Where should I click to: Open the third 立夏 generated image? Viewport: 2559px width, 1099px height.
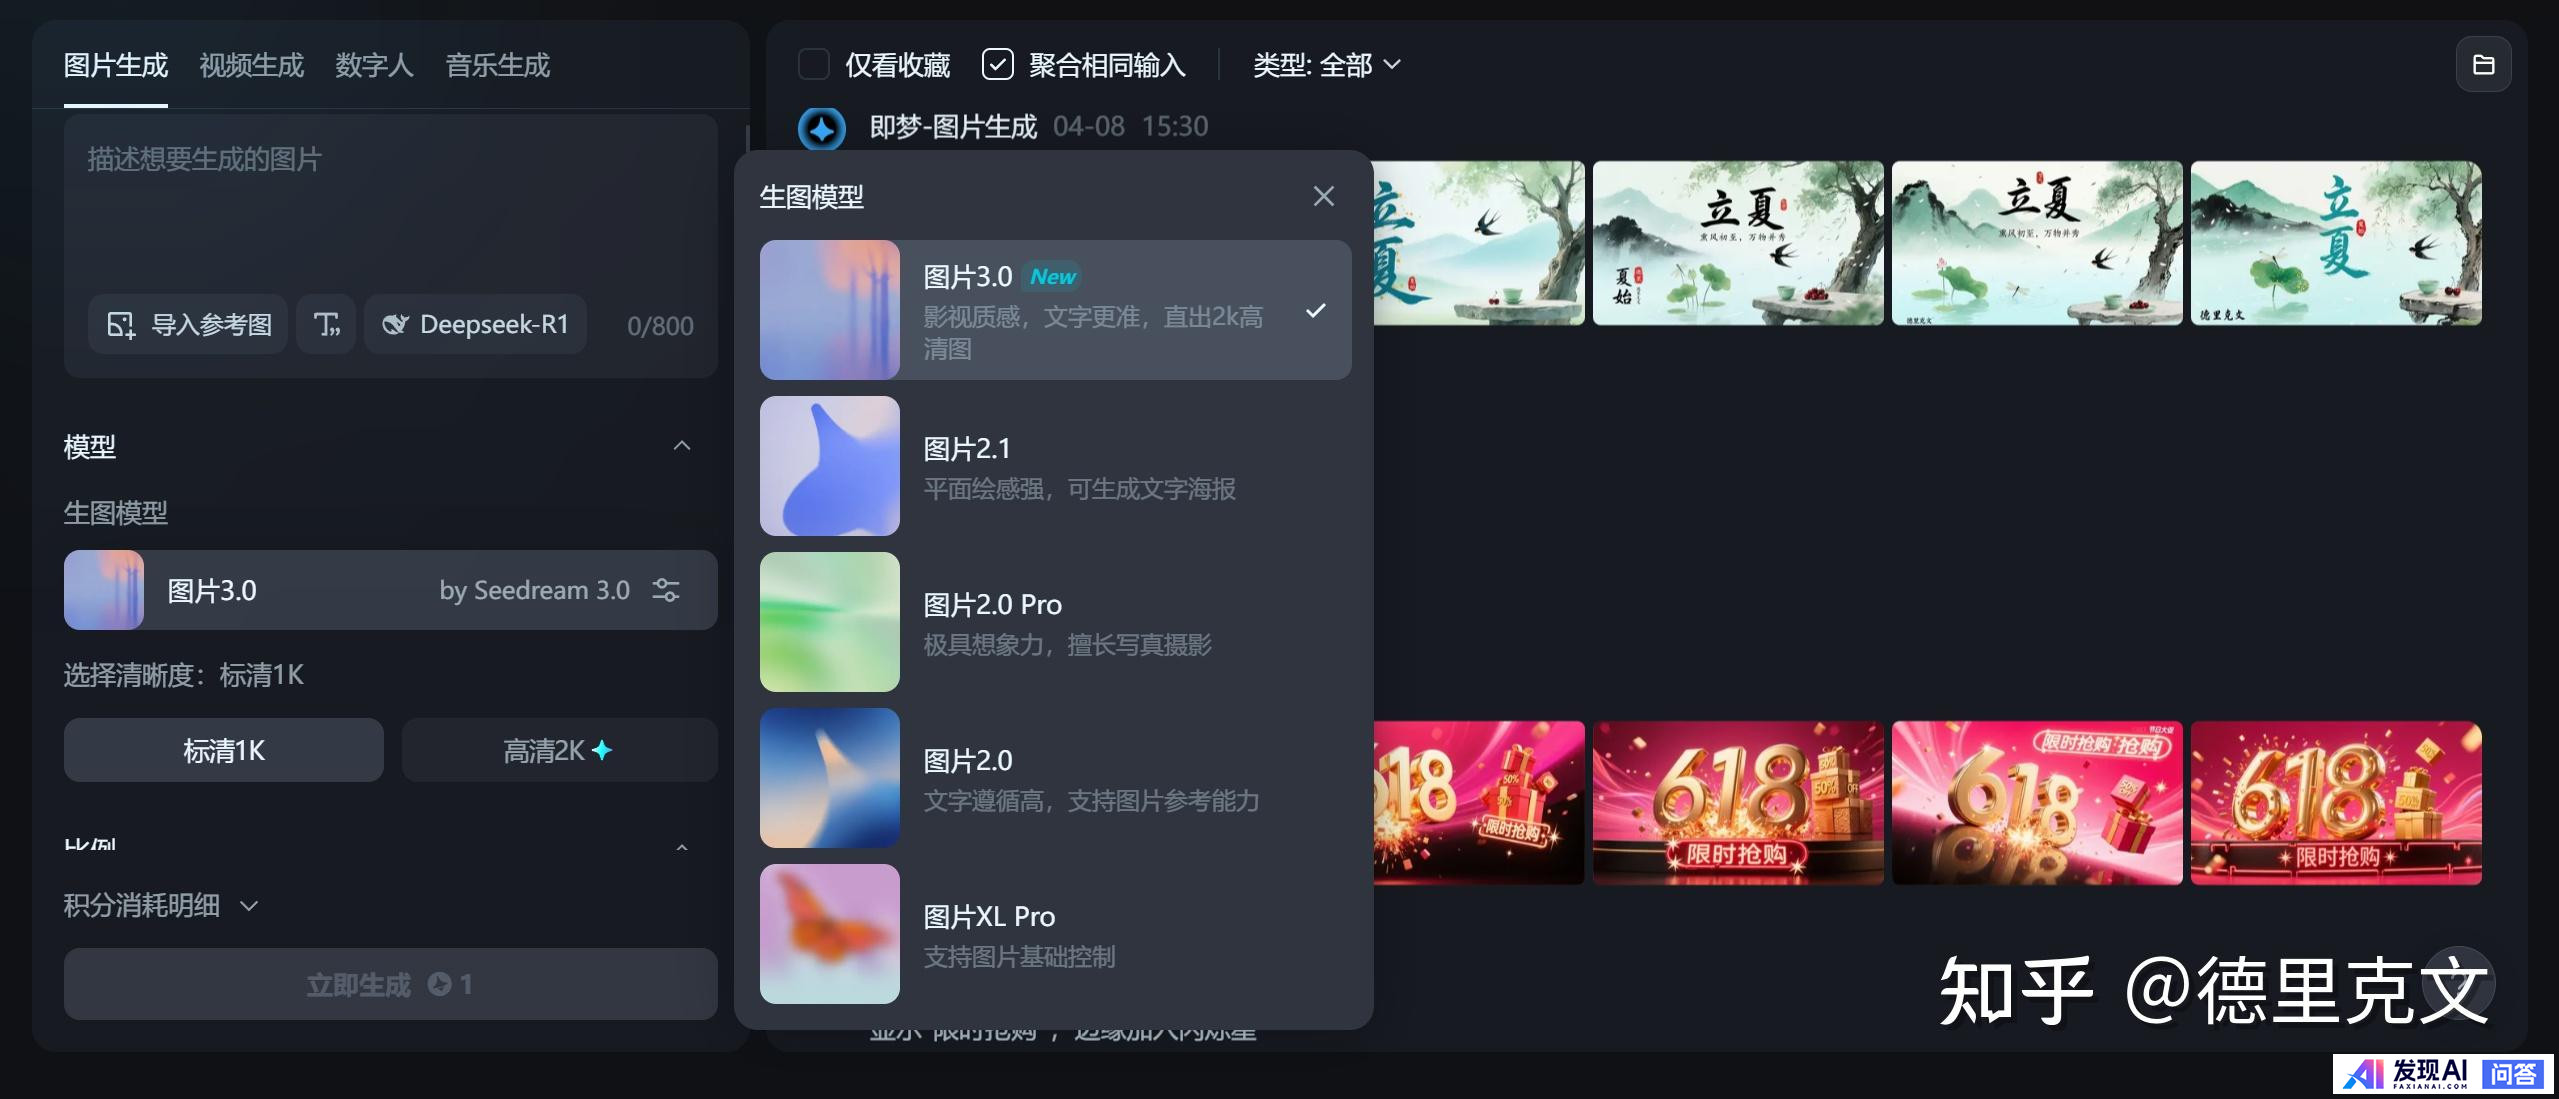pos(2037,243)
